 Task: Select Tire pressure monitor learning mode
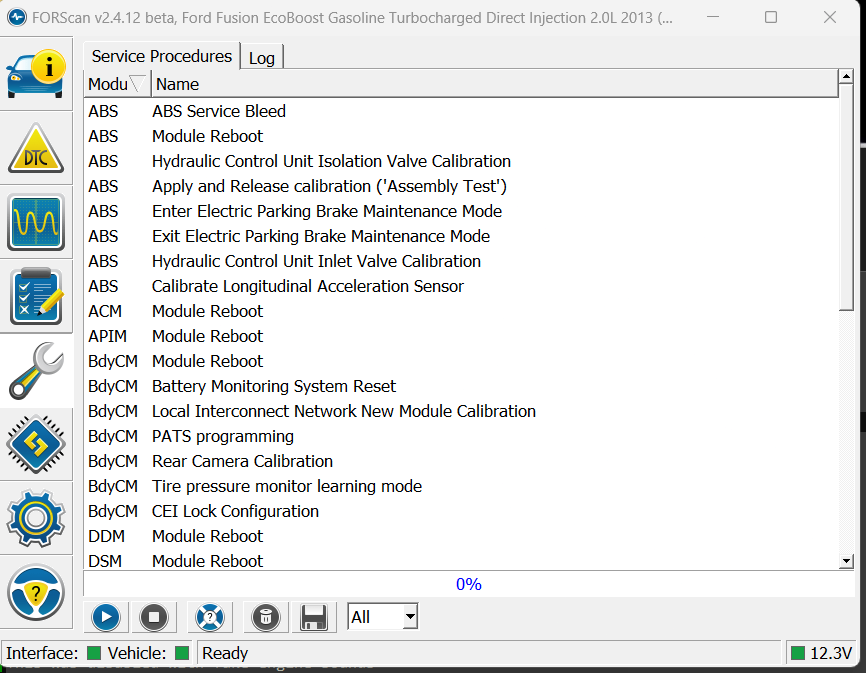click(461, 486)
